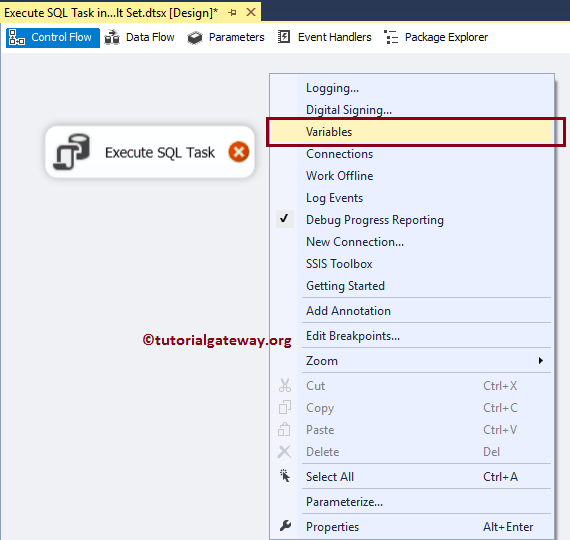Click the Cut menu entry label
570x540 pixels.
tap(316, 385)
